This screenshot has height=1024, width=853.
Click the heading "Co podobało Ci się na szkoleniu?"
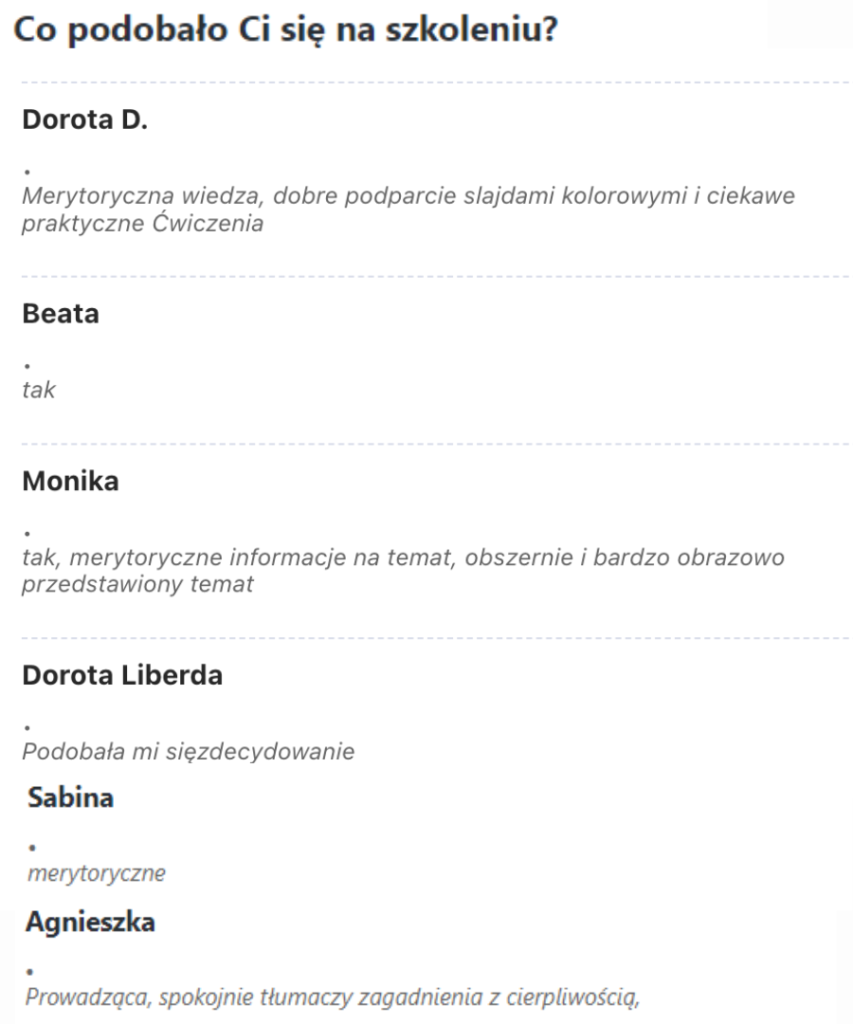click(x=284, y=30)
